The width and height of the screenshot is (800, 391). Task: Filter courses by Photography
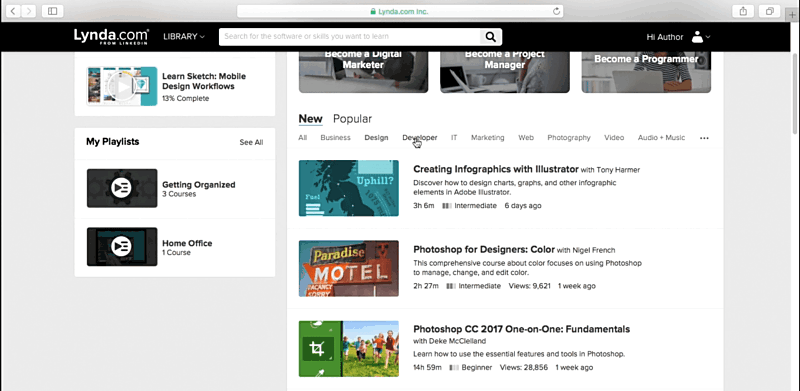click(x=569, y=138)
